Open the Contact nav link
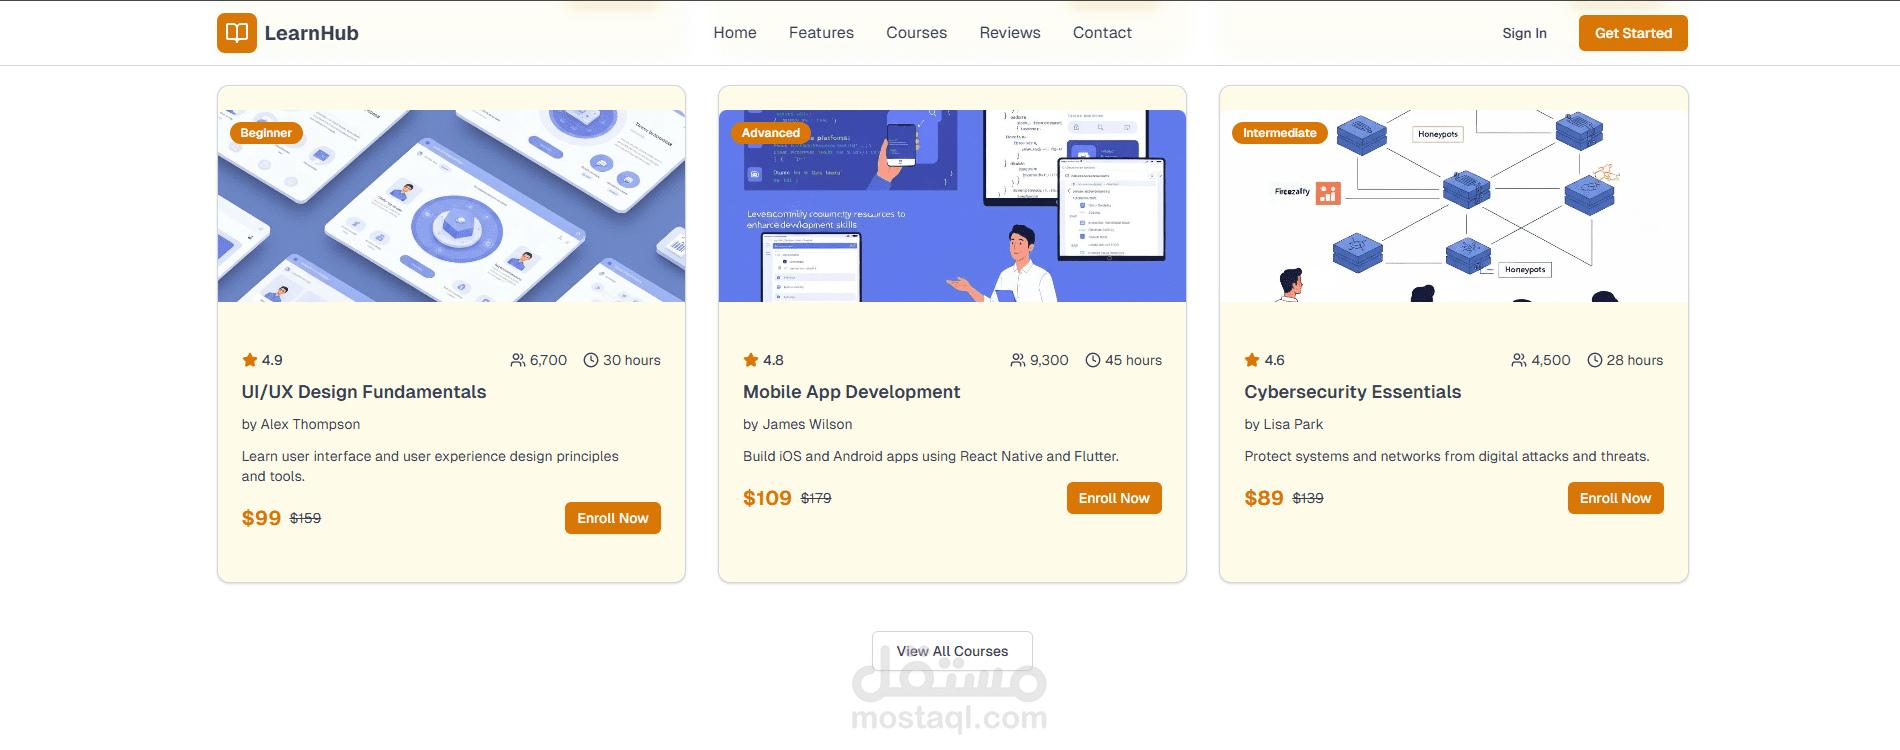The width and height of the screenshot is (1900, 750). click(1102, 33)
